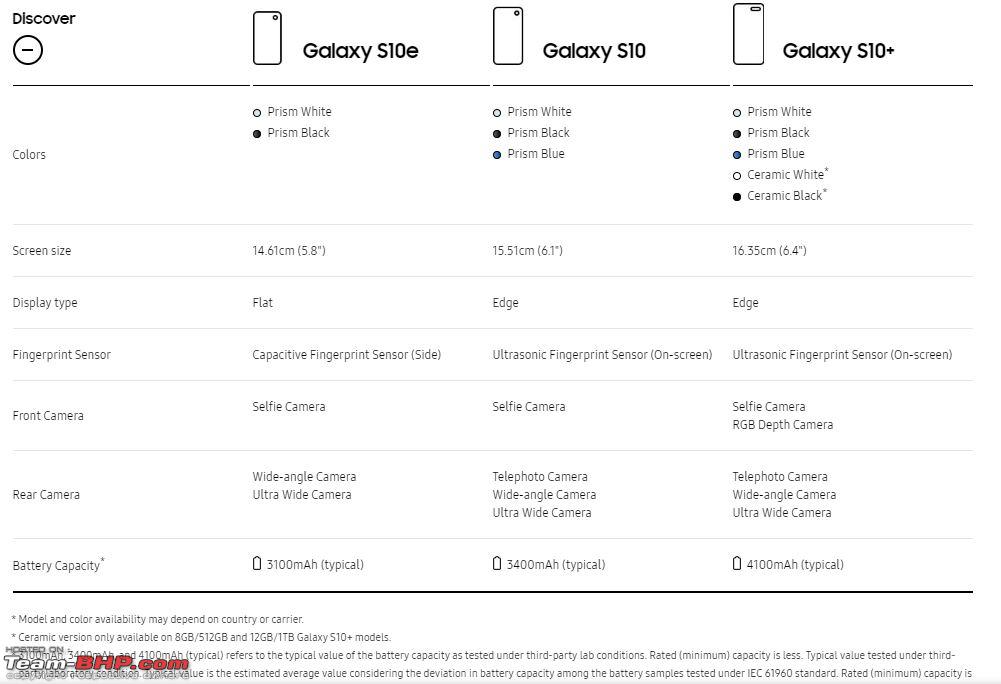Click the Galaxy S10e phone outline icon
The height and width of the screenshot is (684, 1001).
coord(267,38)
